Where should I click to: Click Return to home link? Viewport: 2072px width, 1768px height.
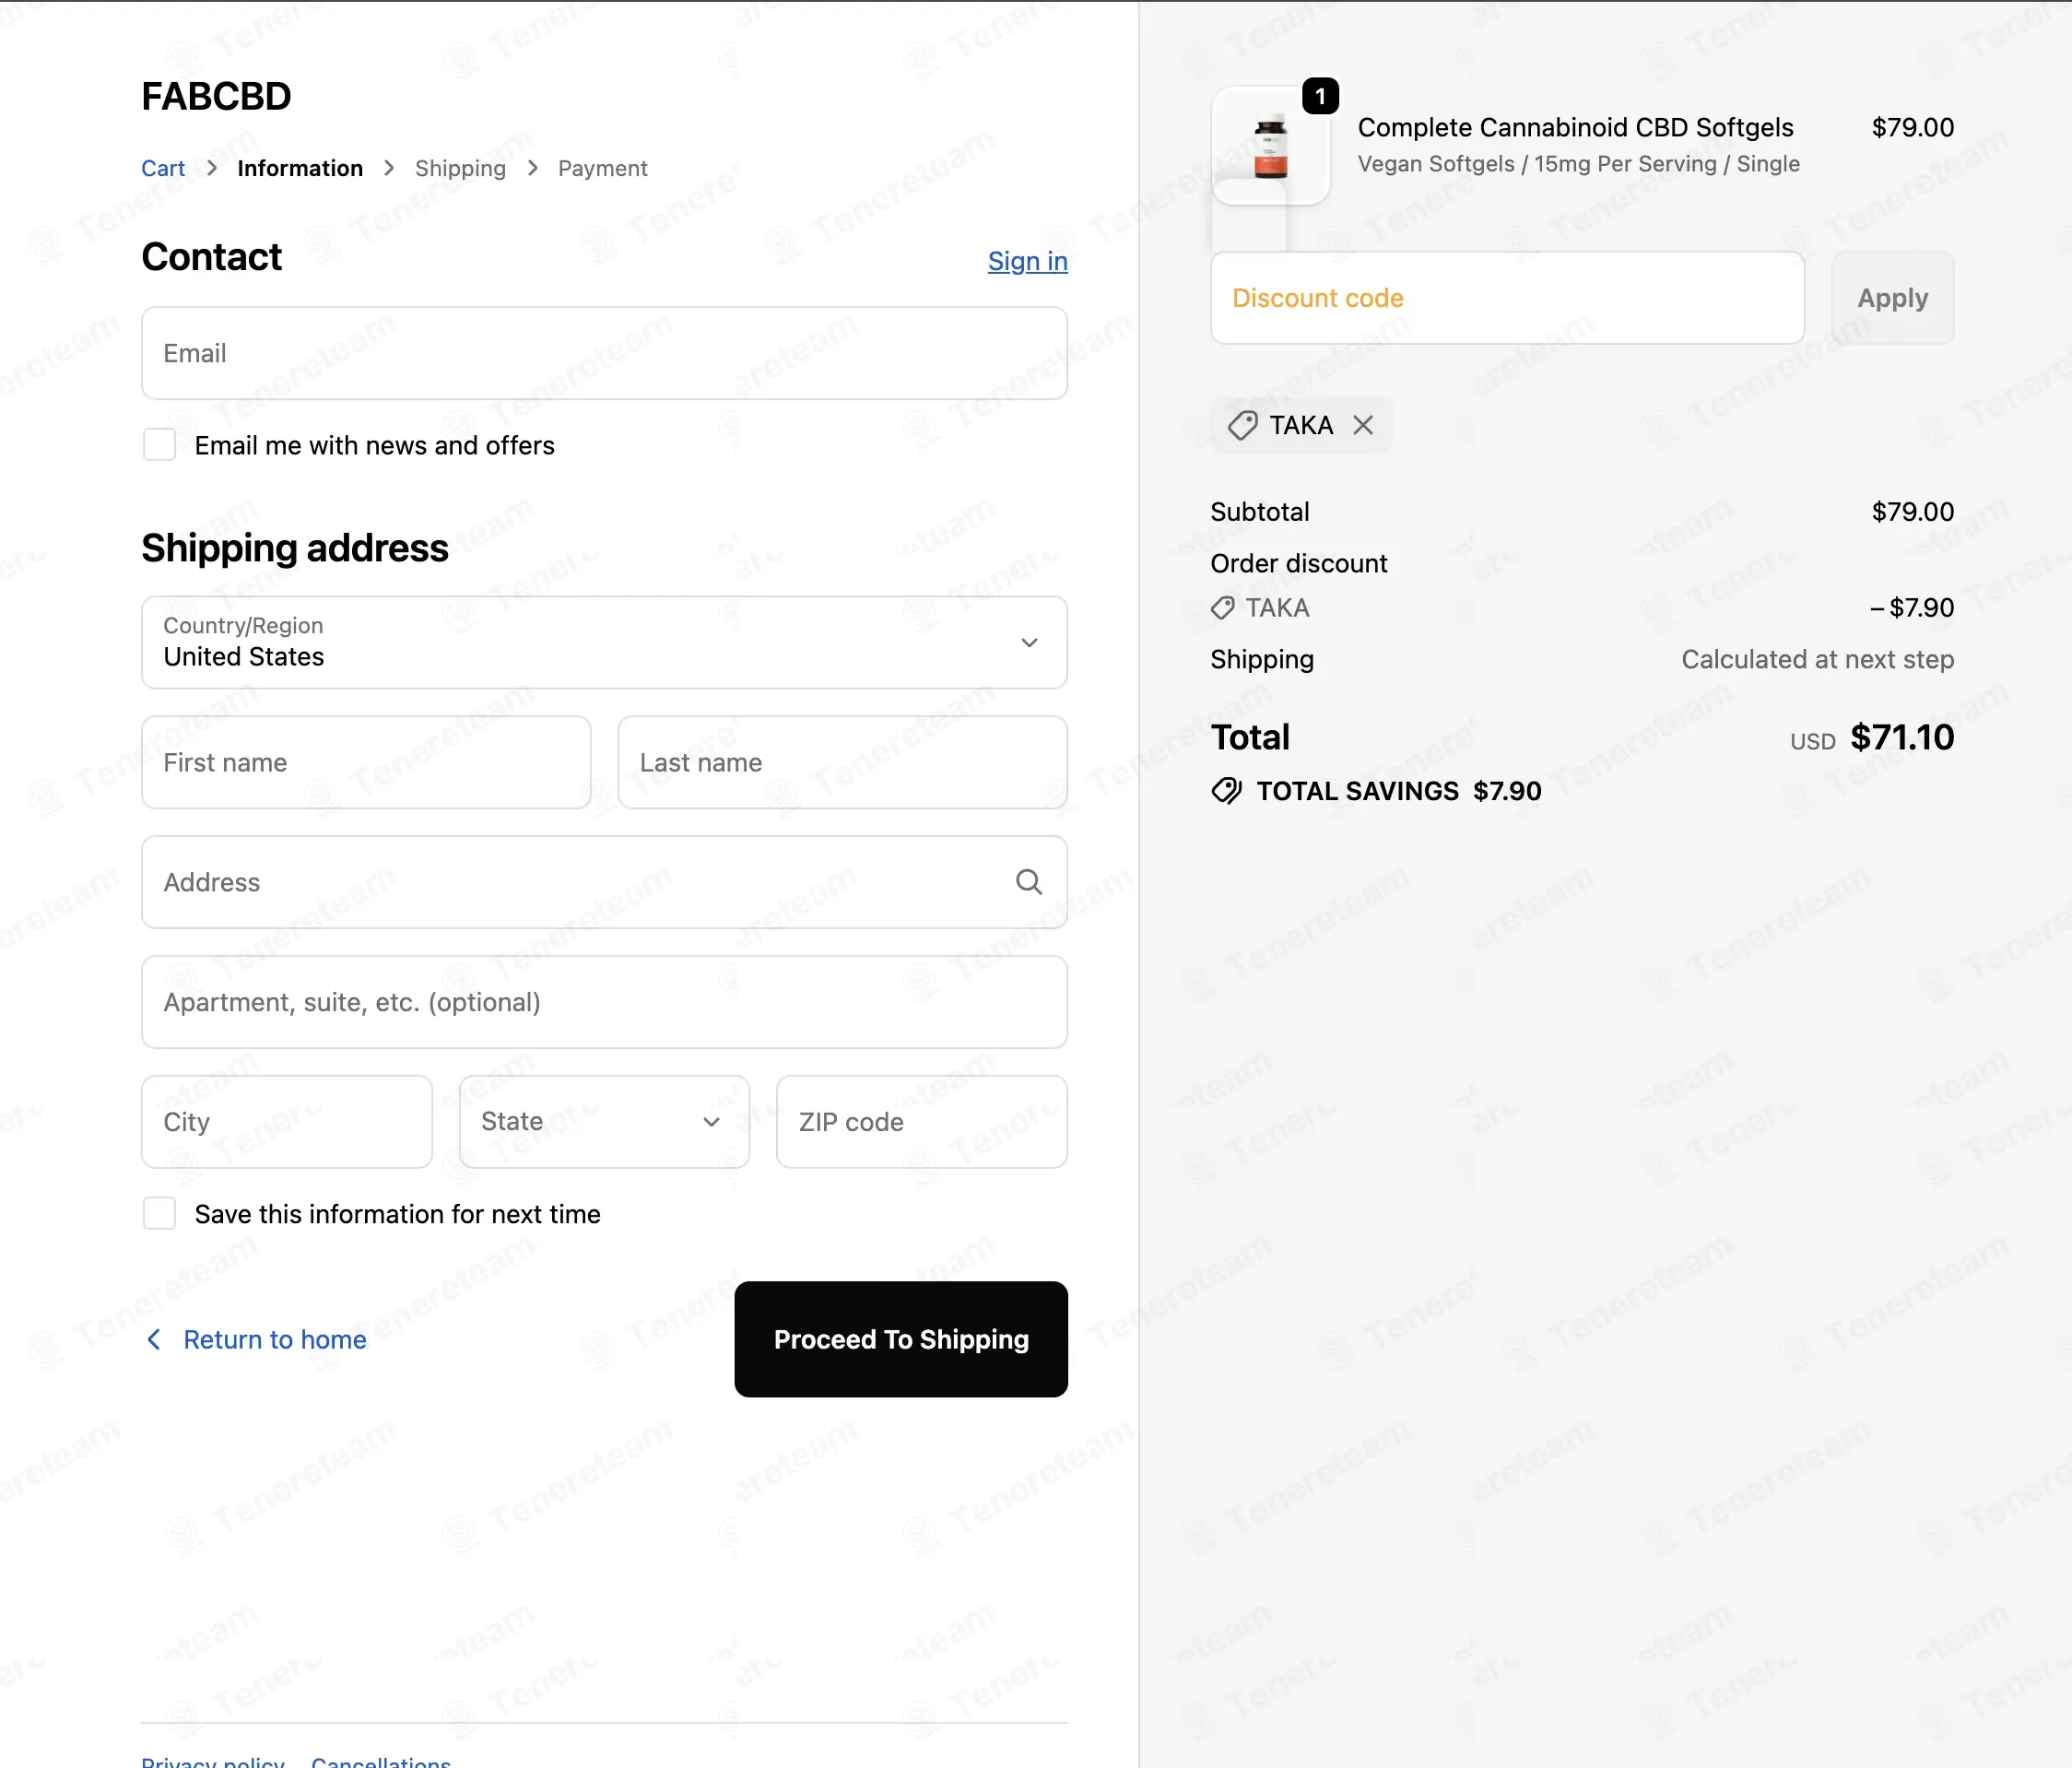(x=275, y=1339)
